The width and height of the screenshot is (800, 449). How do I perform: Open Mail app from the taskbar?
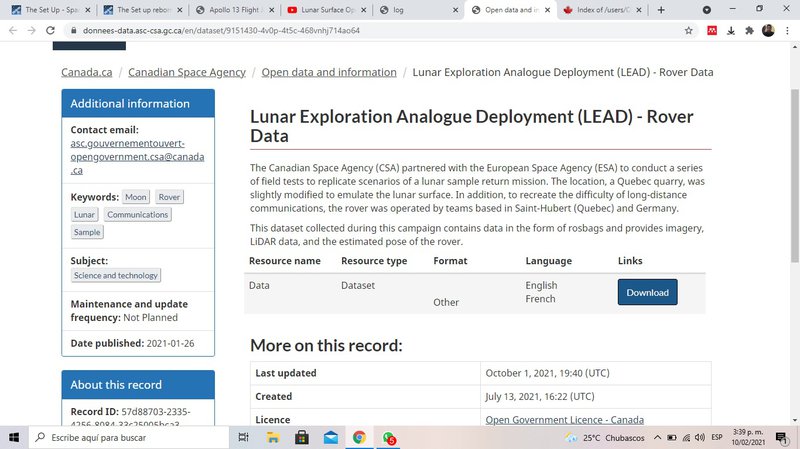330,438
